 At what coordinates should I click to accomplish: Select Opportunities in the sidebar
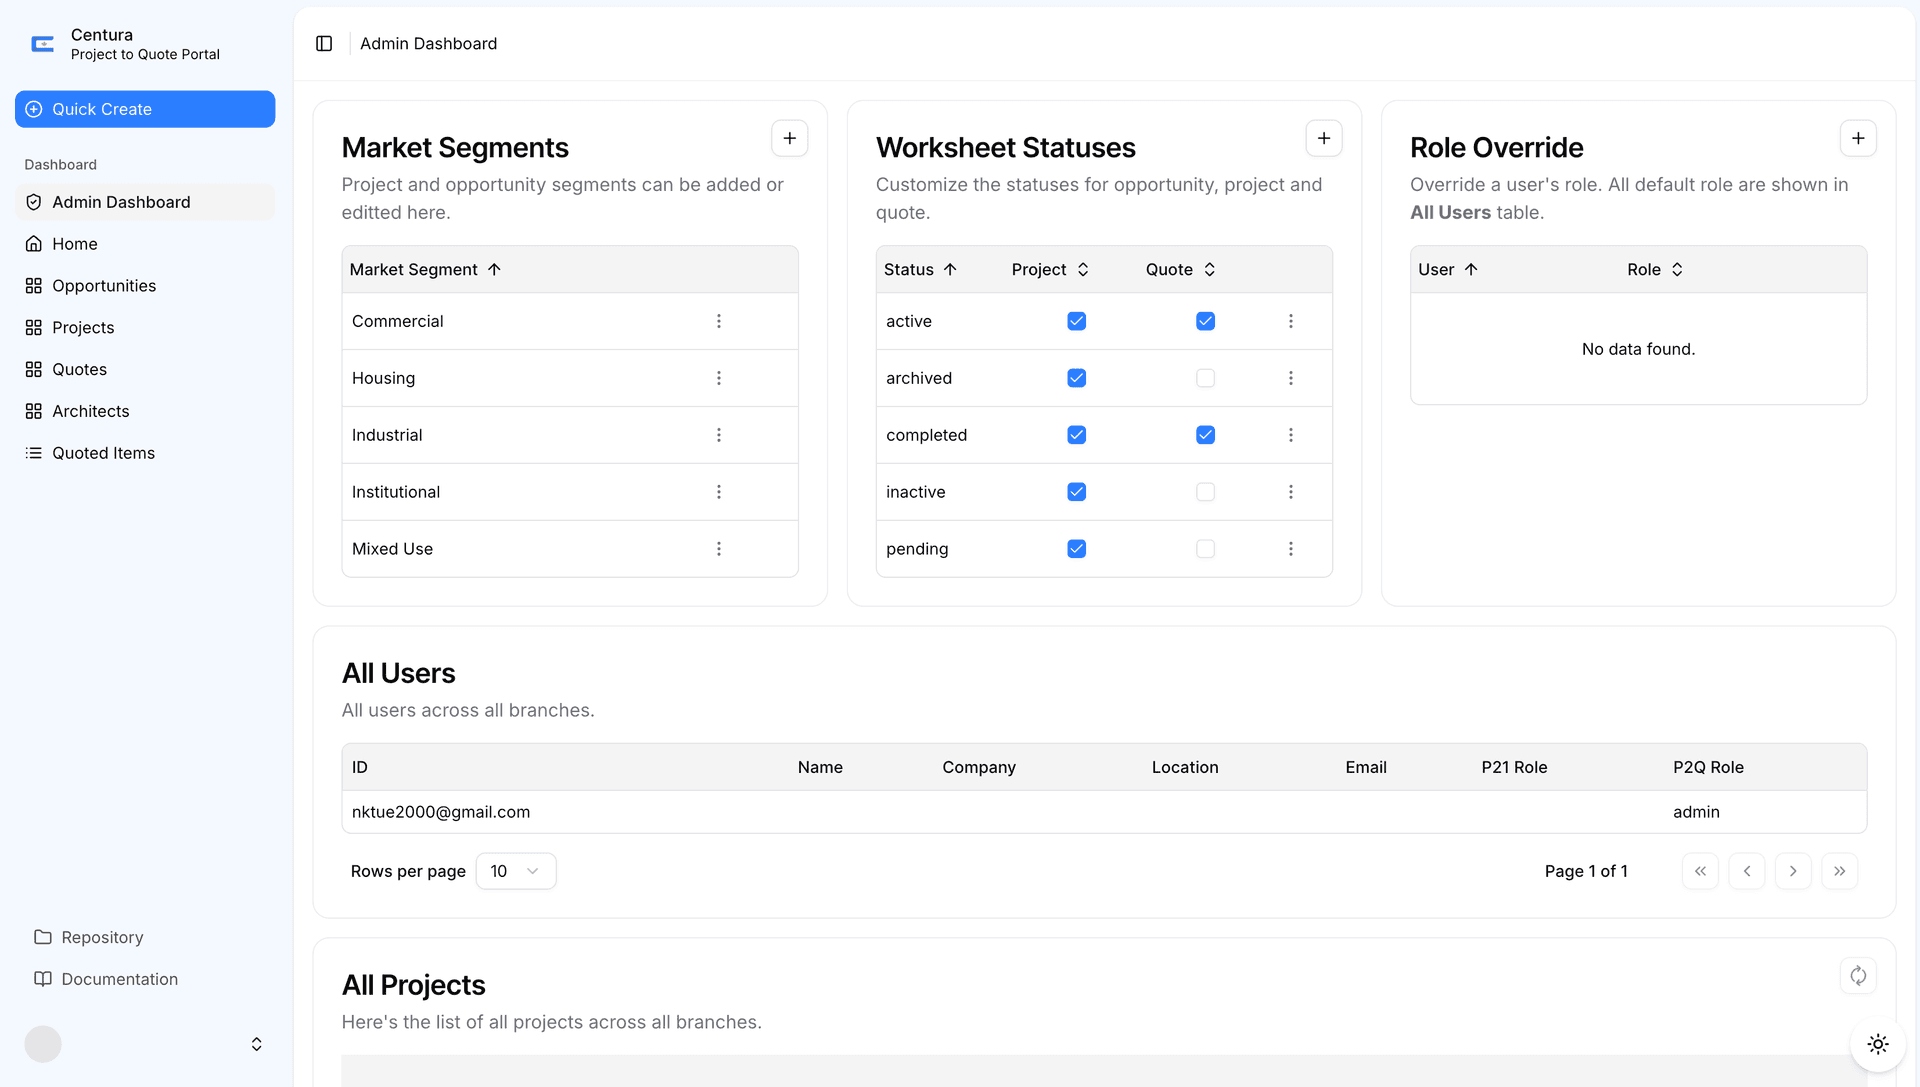tap(104, 286)
